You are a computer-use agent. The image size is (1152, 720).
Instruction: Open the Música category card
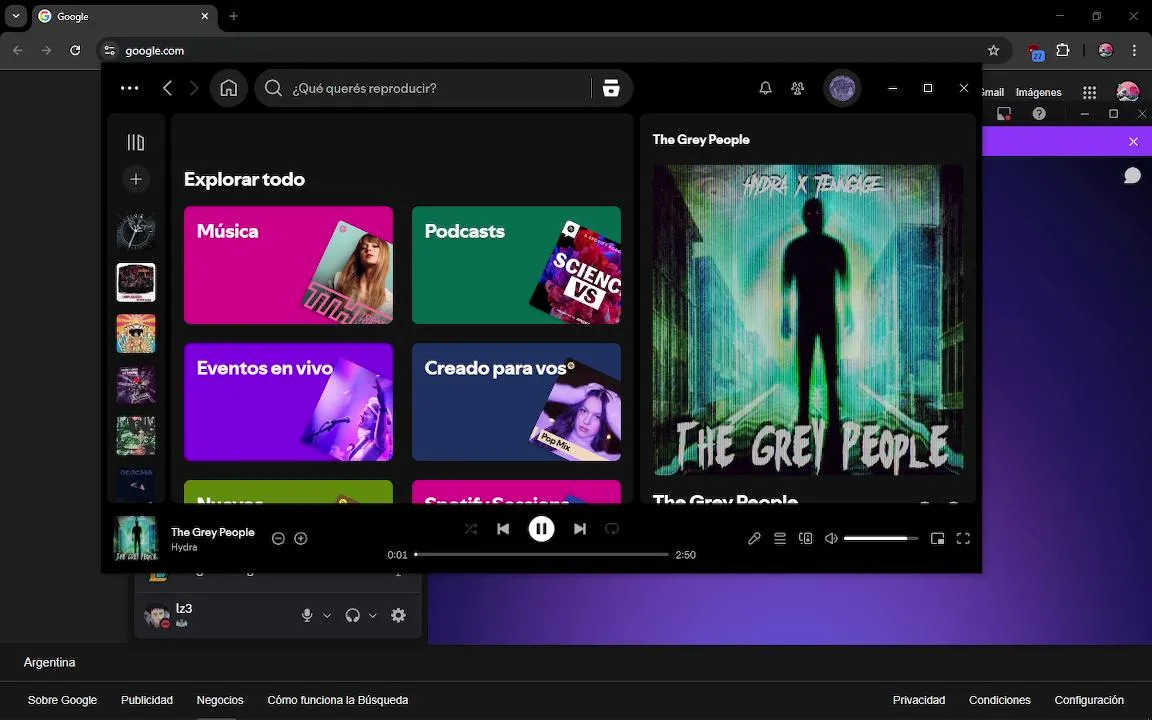(288, 265)
